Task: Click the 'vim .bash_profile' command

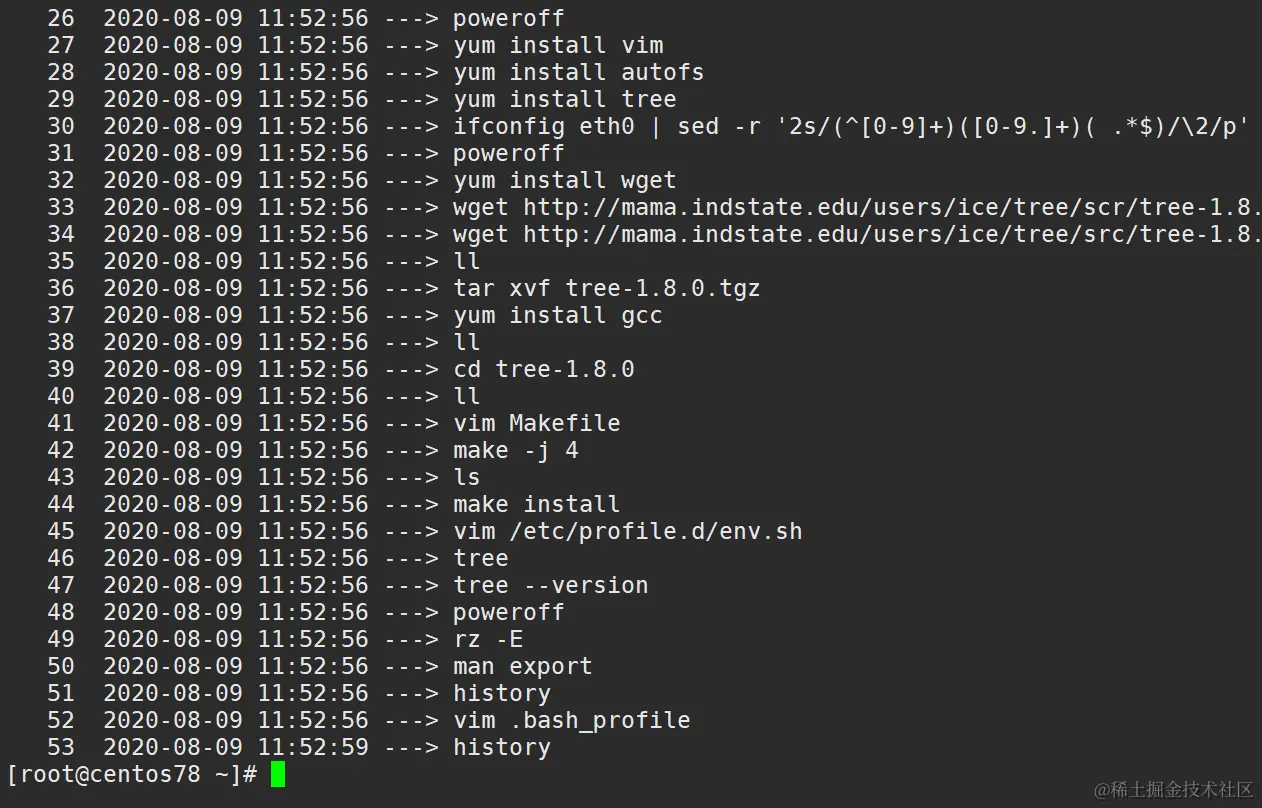Action: [x=571, y=720]
